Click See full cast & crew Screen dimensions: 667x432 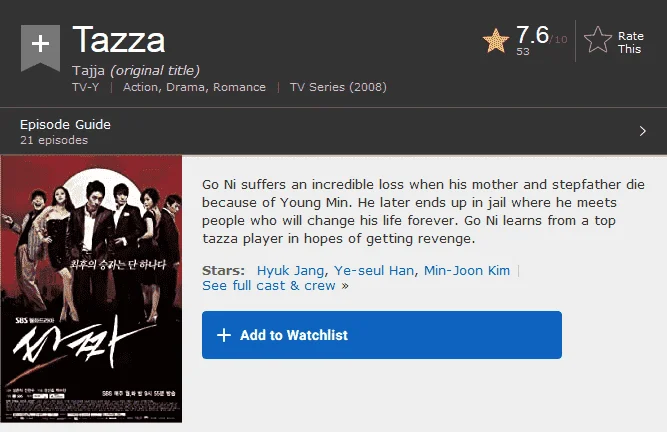tap(269, 286)
